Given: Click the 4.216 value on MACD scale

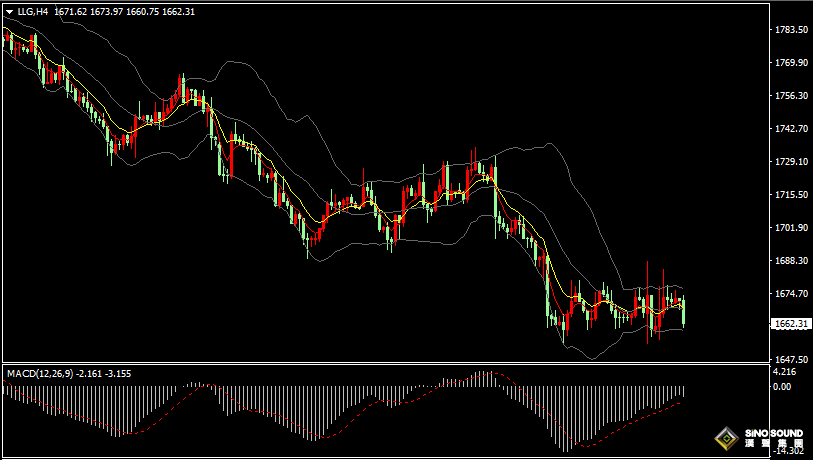Looking at the screenshot, I should 783,373.
